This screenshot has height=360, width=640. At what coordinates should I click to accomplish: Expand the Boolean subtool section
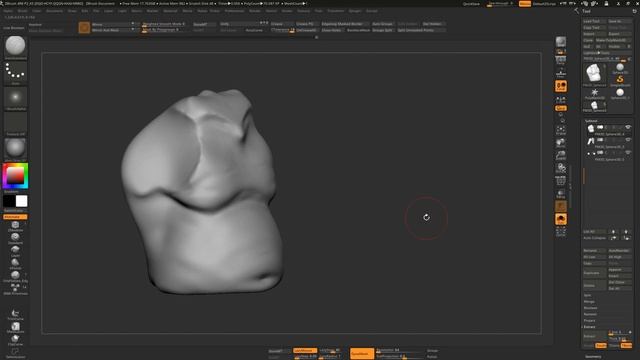tap(590, 308)
